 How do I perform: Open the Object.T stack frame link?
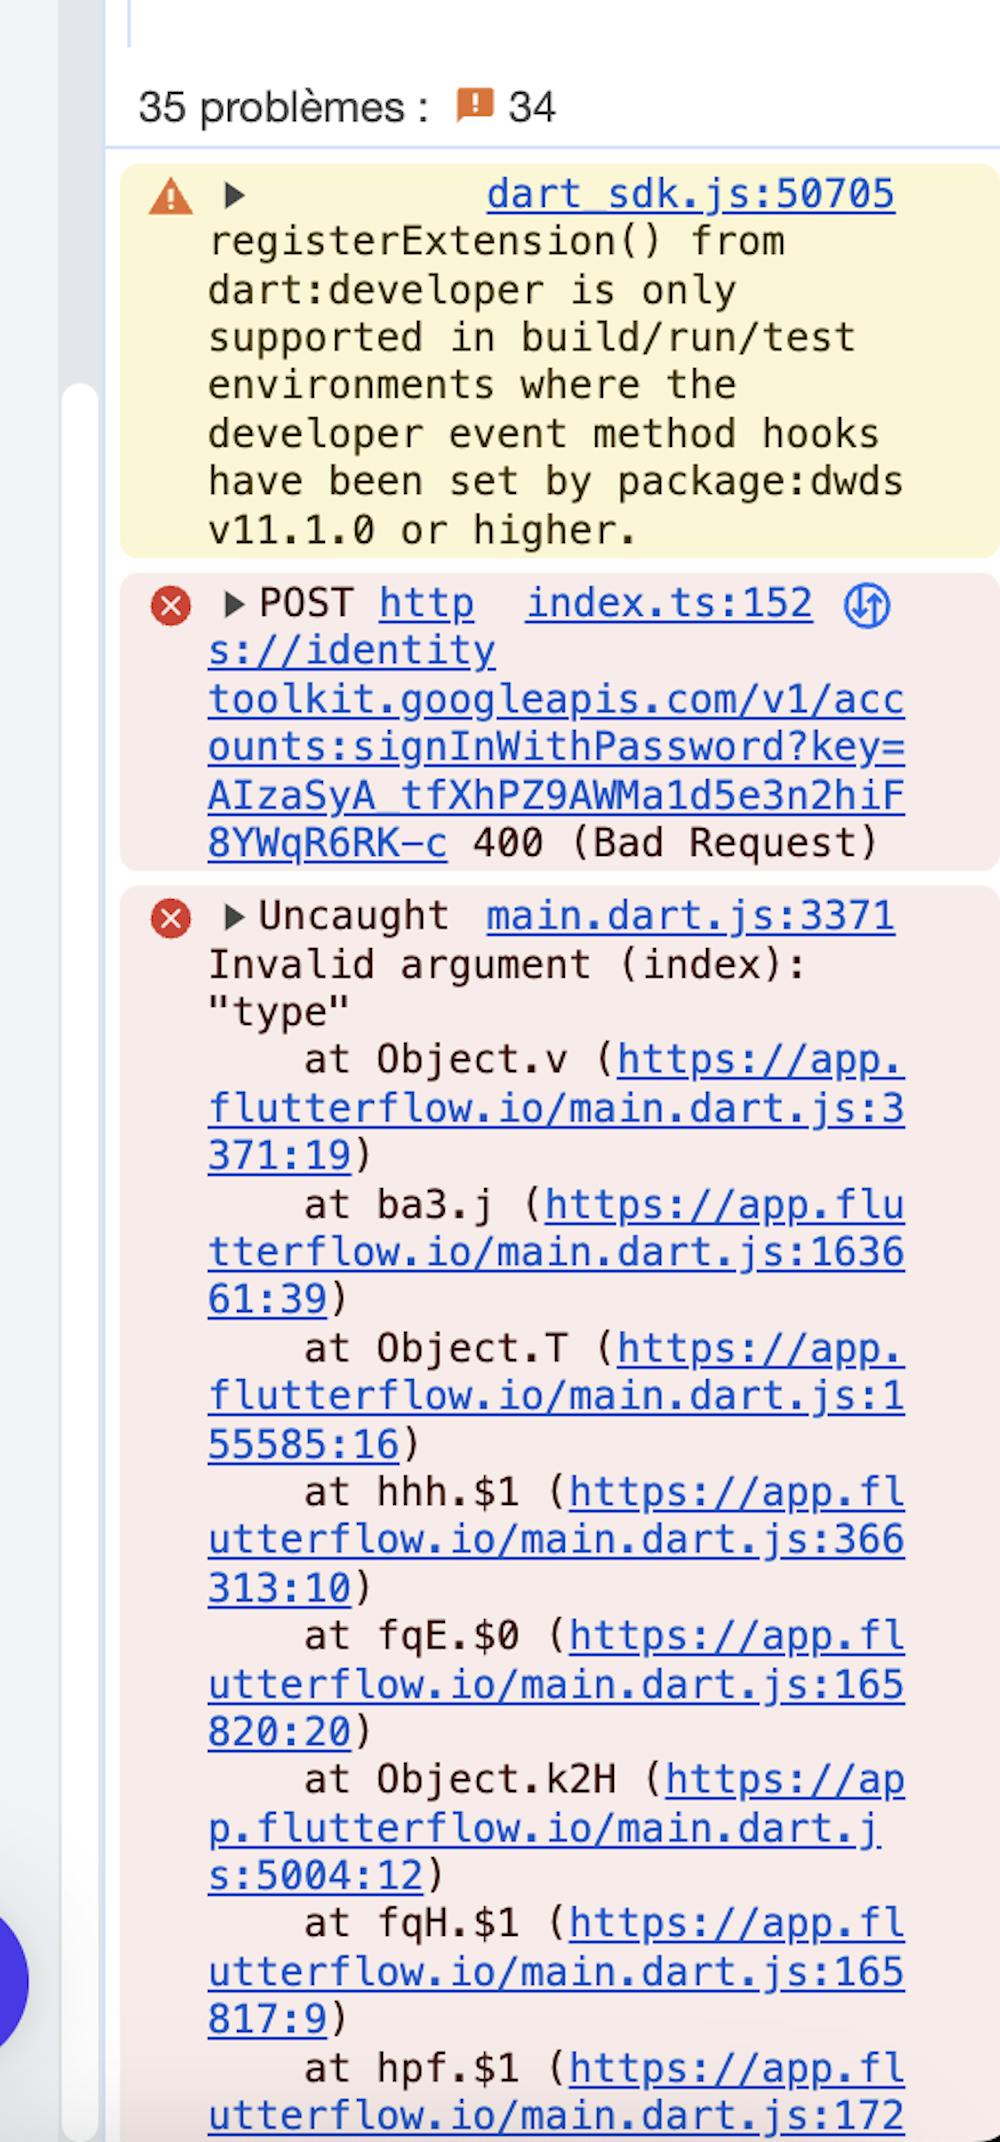[x=556, y=1396]
